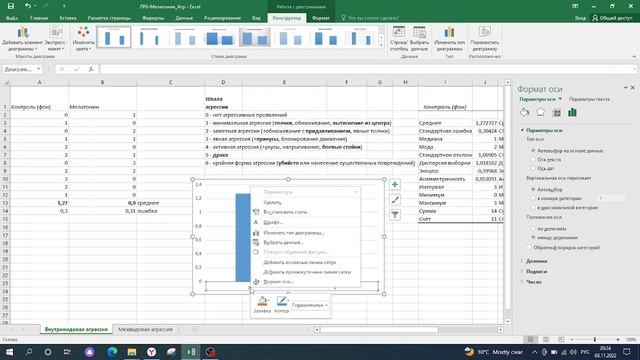This screenshot has width=640, height=360.
Task: Open Axis Options bar chart icon
Action: (572, 112)
